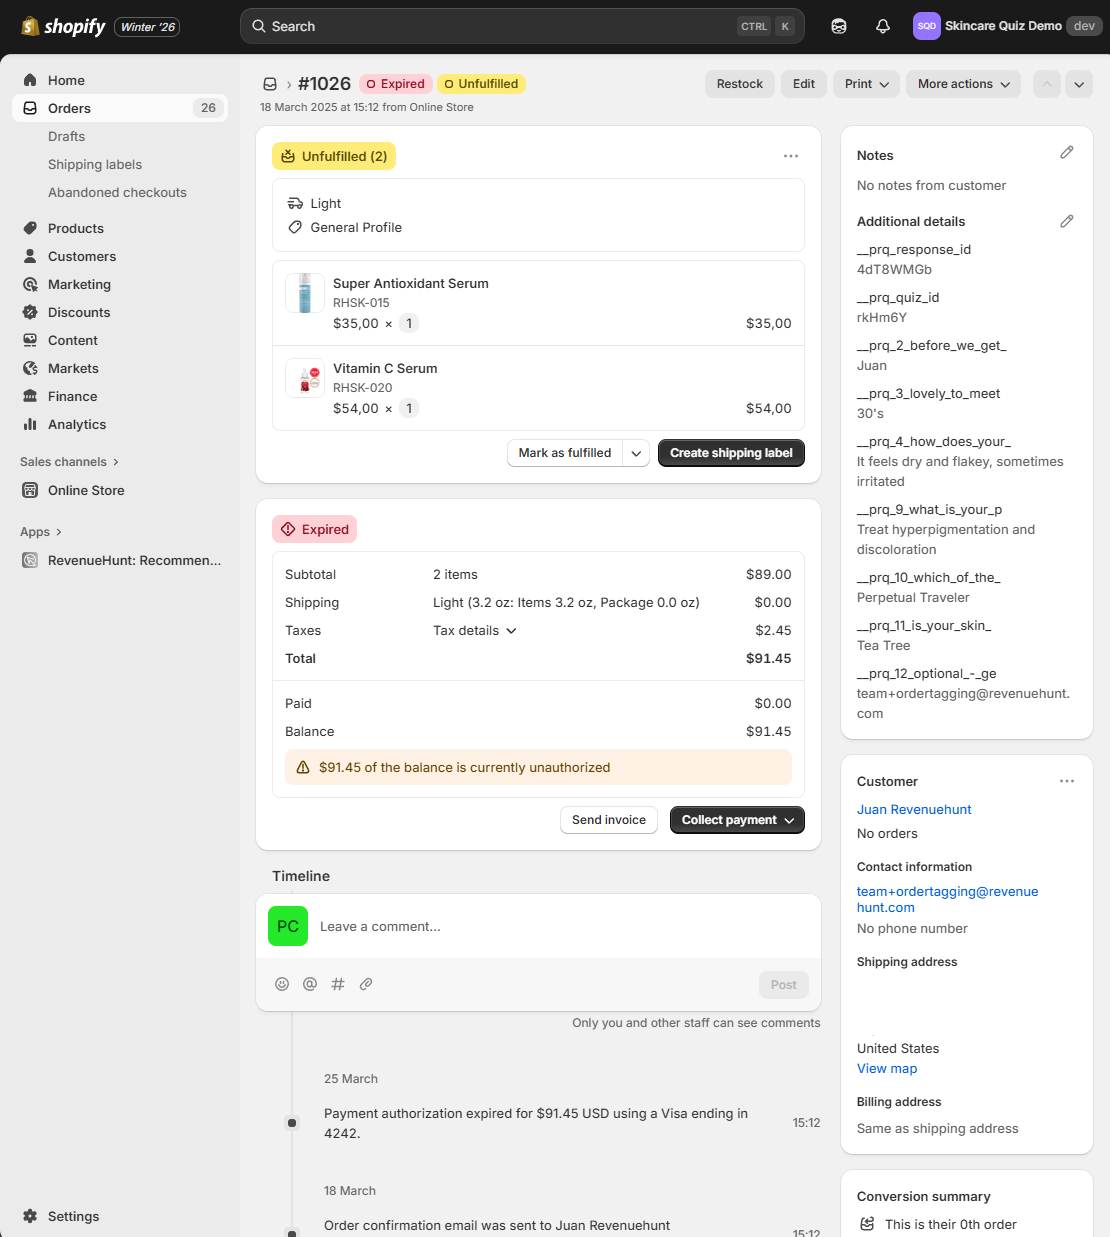Click the Content icon in sidebar

coord(30,340)
